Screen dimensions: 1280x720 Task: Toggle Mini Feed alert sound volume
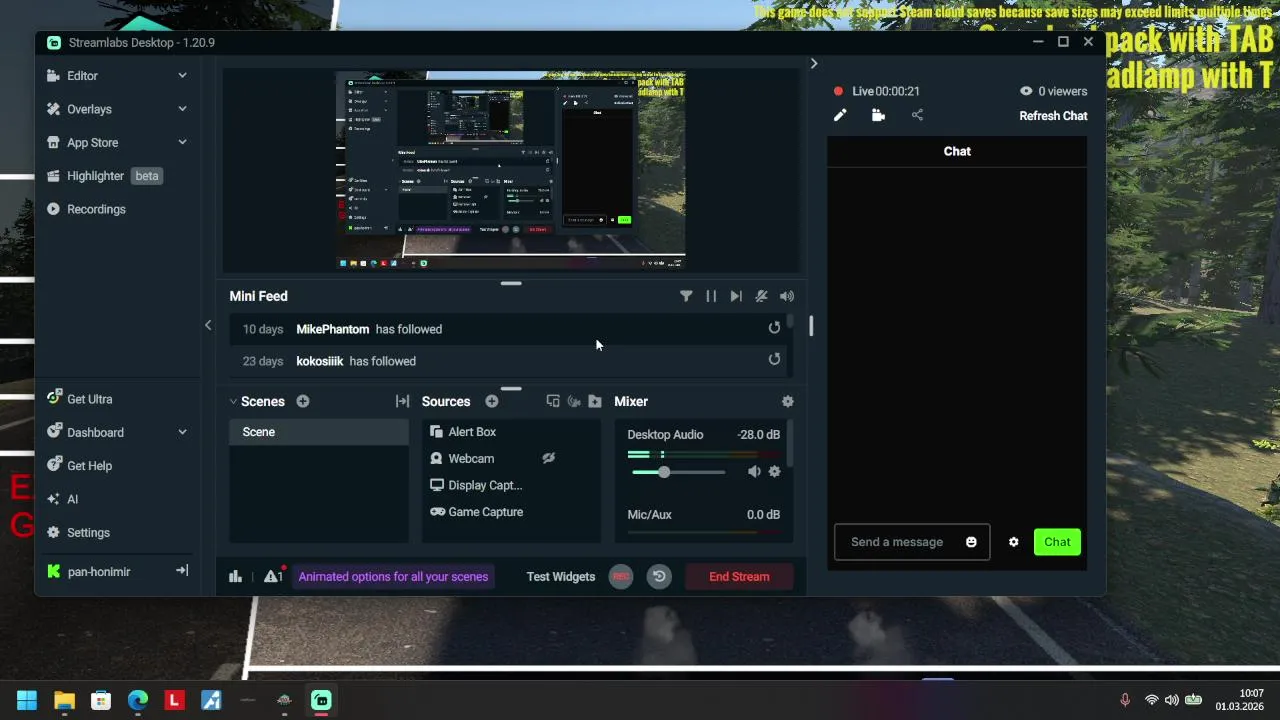[787, 296]
